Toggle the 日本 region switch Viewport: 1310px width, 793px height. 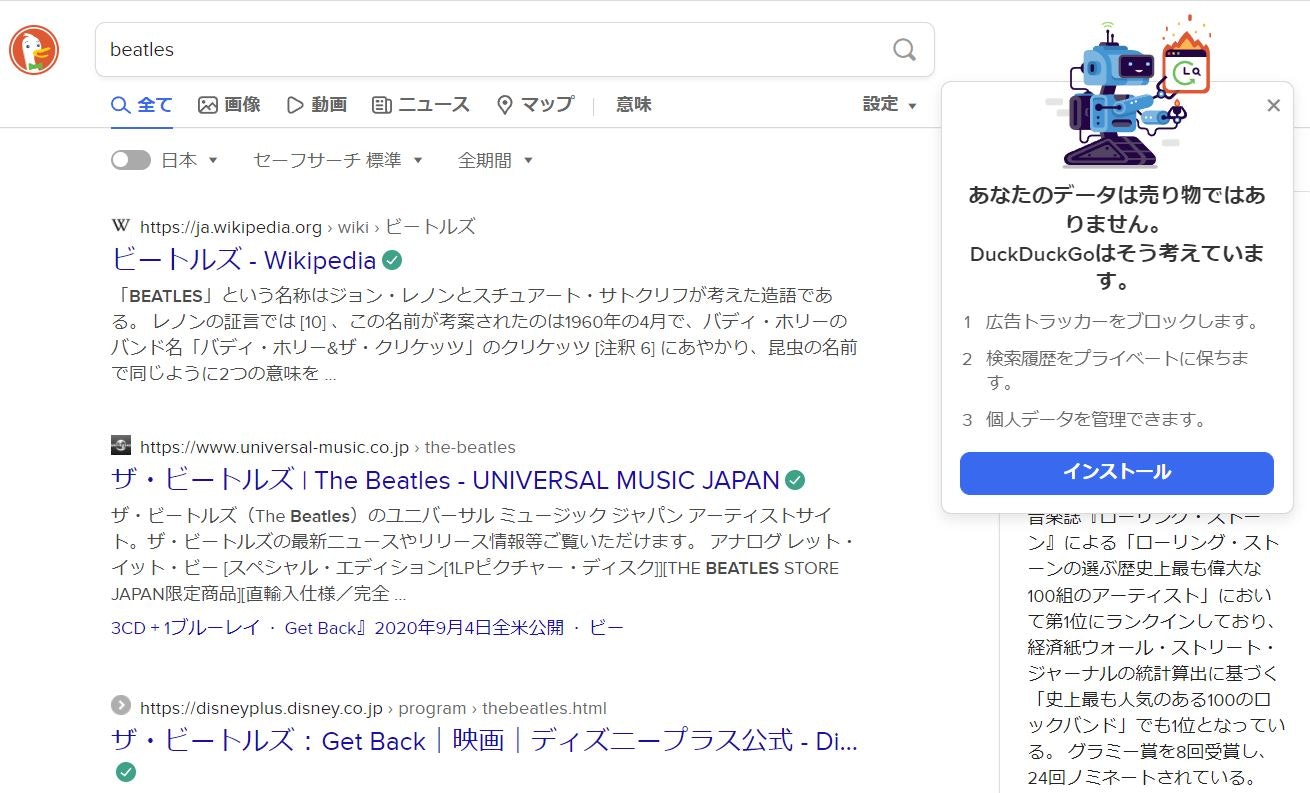click(x=131, y=160)
